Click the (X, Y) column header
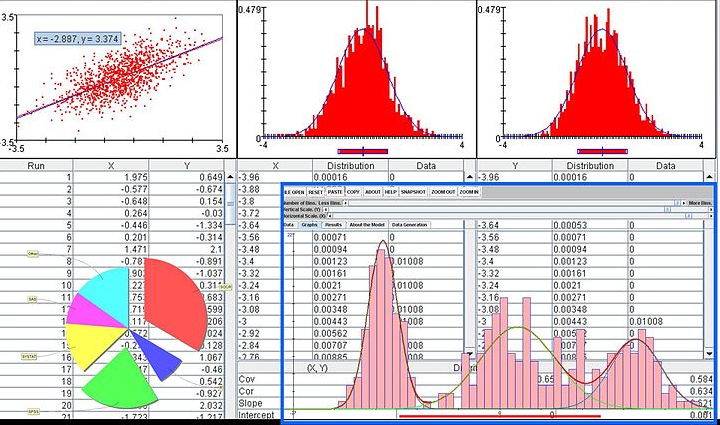720x425 pixels. pos(317,368)
